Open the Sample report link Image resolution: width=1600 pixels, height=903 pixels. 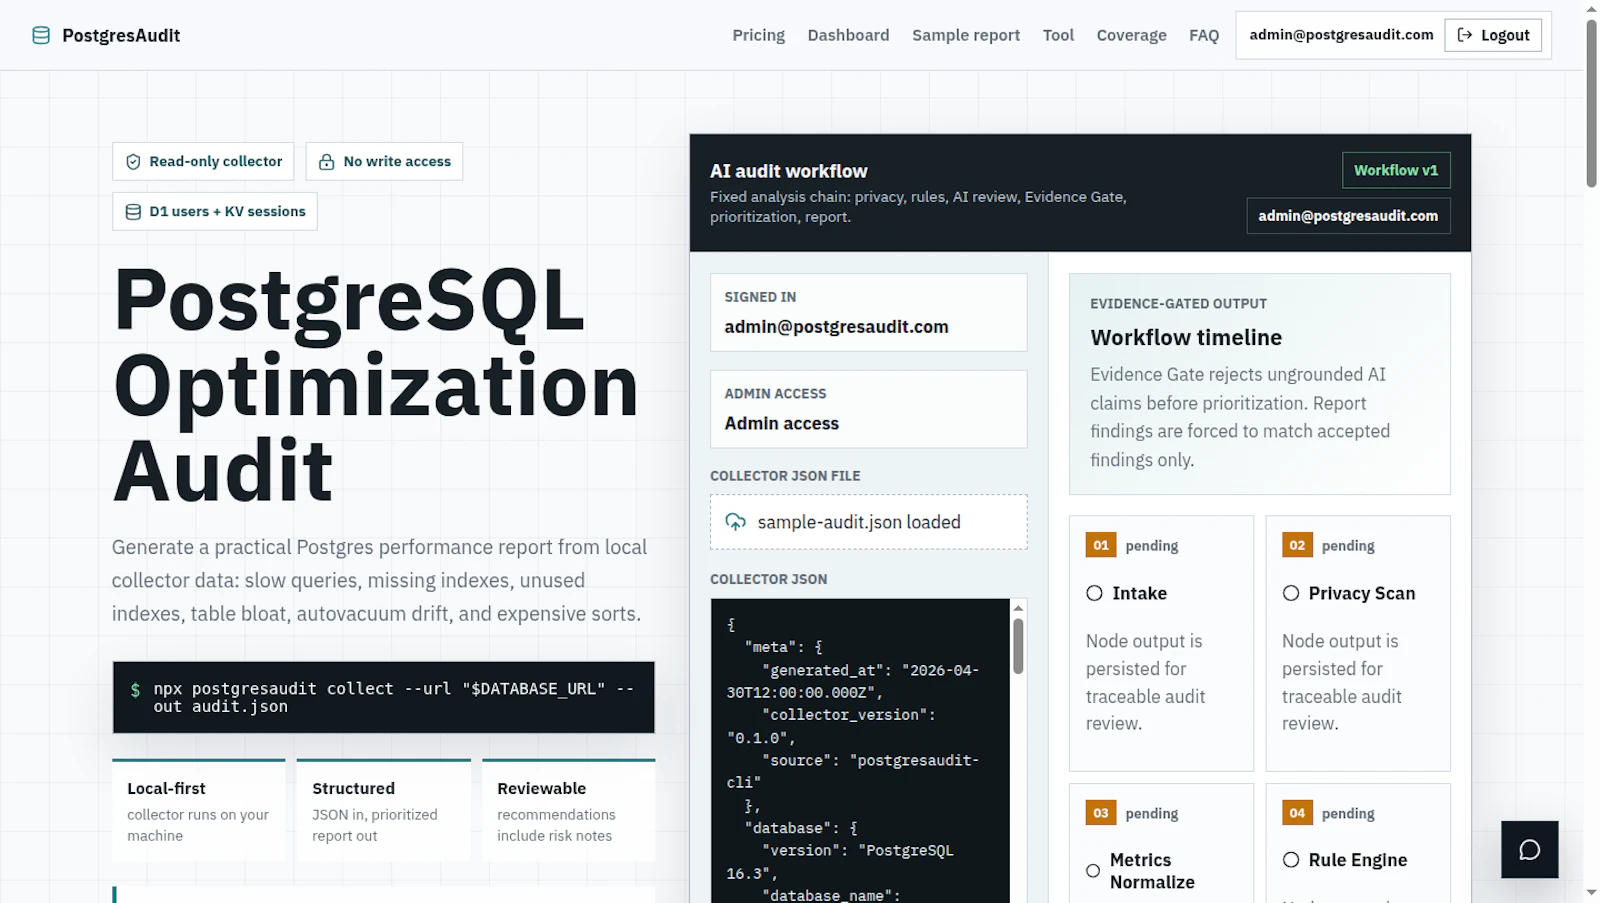[x=966, y=35]
